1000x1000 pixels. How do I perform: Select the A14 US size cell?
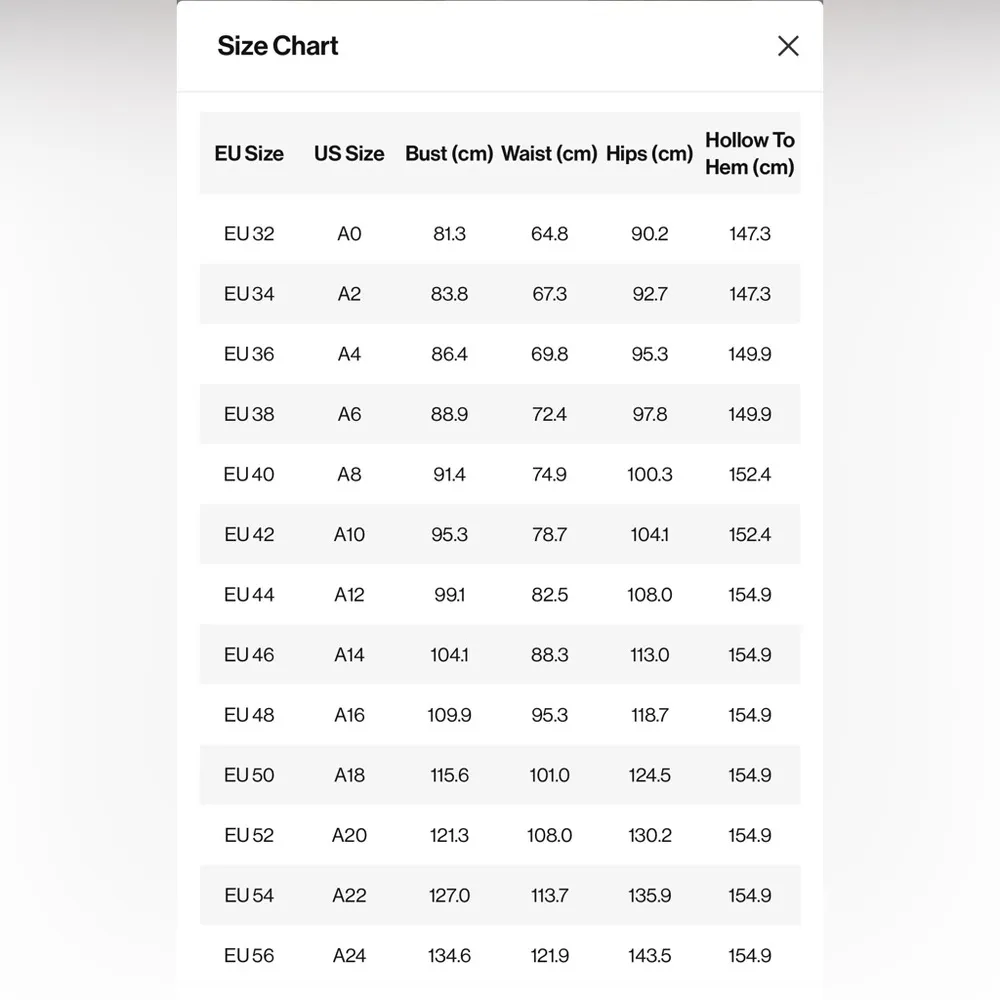(349, 655)
